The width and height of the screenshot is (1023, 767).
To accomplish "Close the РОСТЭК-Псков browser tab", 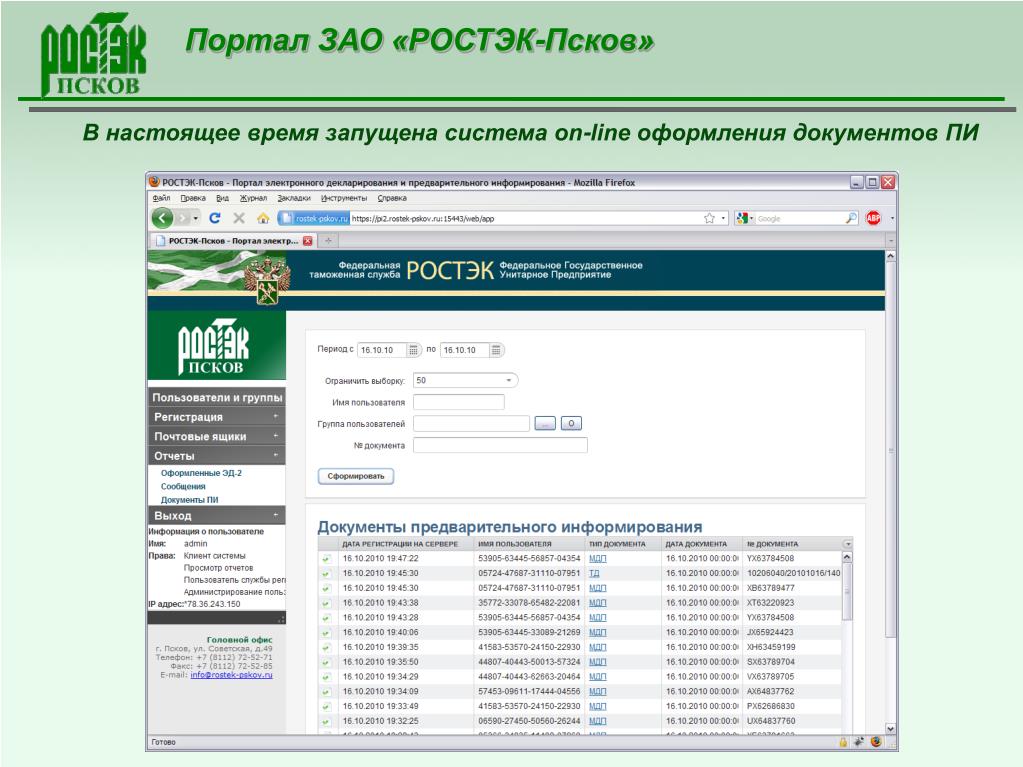I will tap(307, 241).
